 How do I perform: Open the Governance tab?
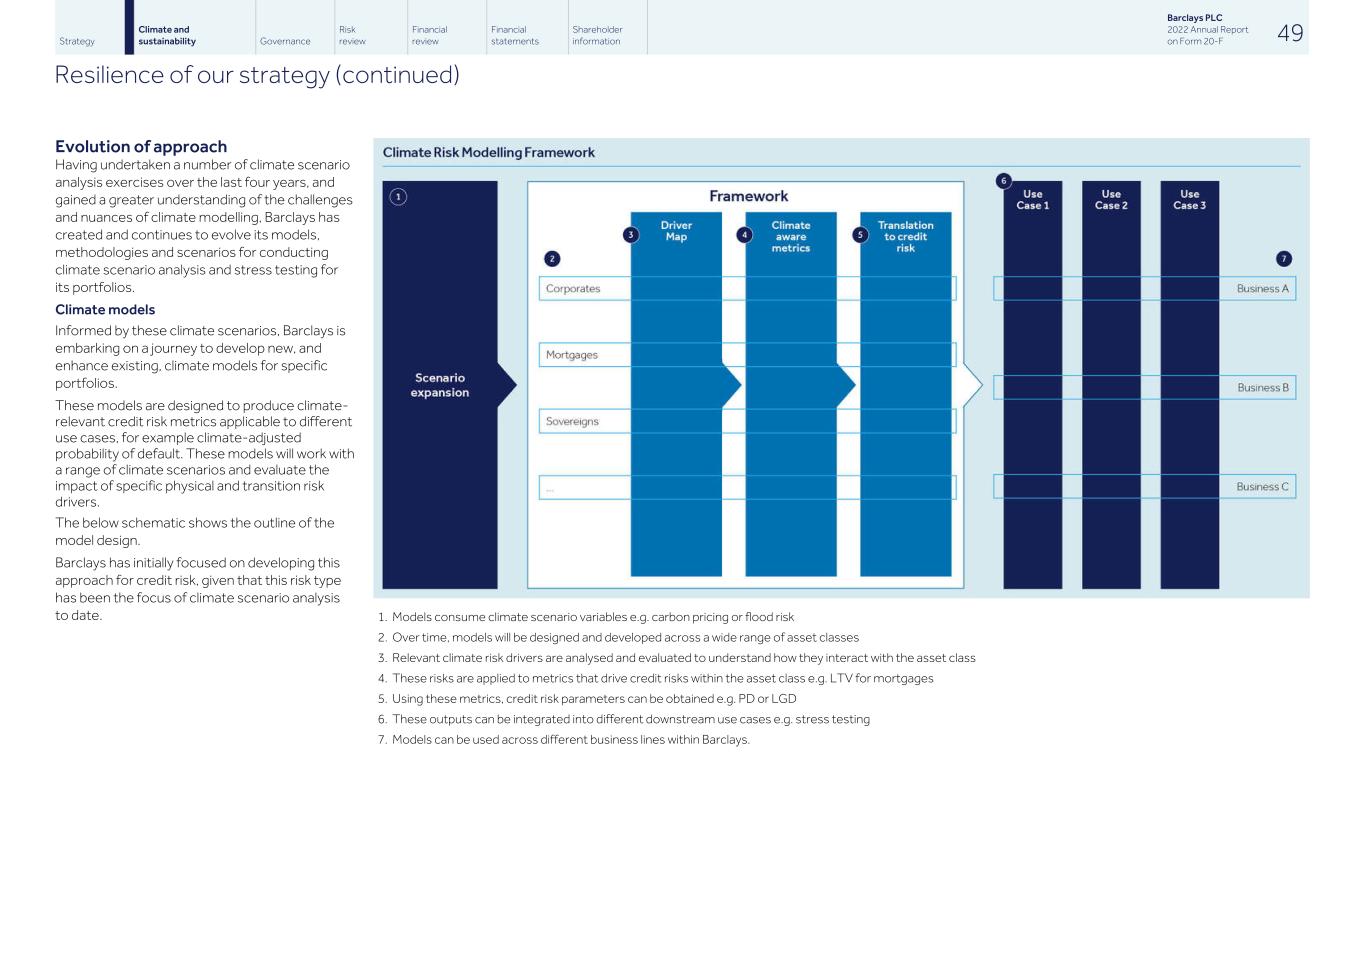pyautogui.click(x=285, y=41)
